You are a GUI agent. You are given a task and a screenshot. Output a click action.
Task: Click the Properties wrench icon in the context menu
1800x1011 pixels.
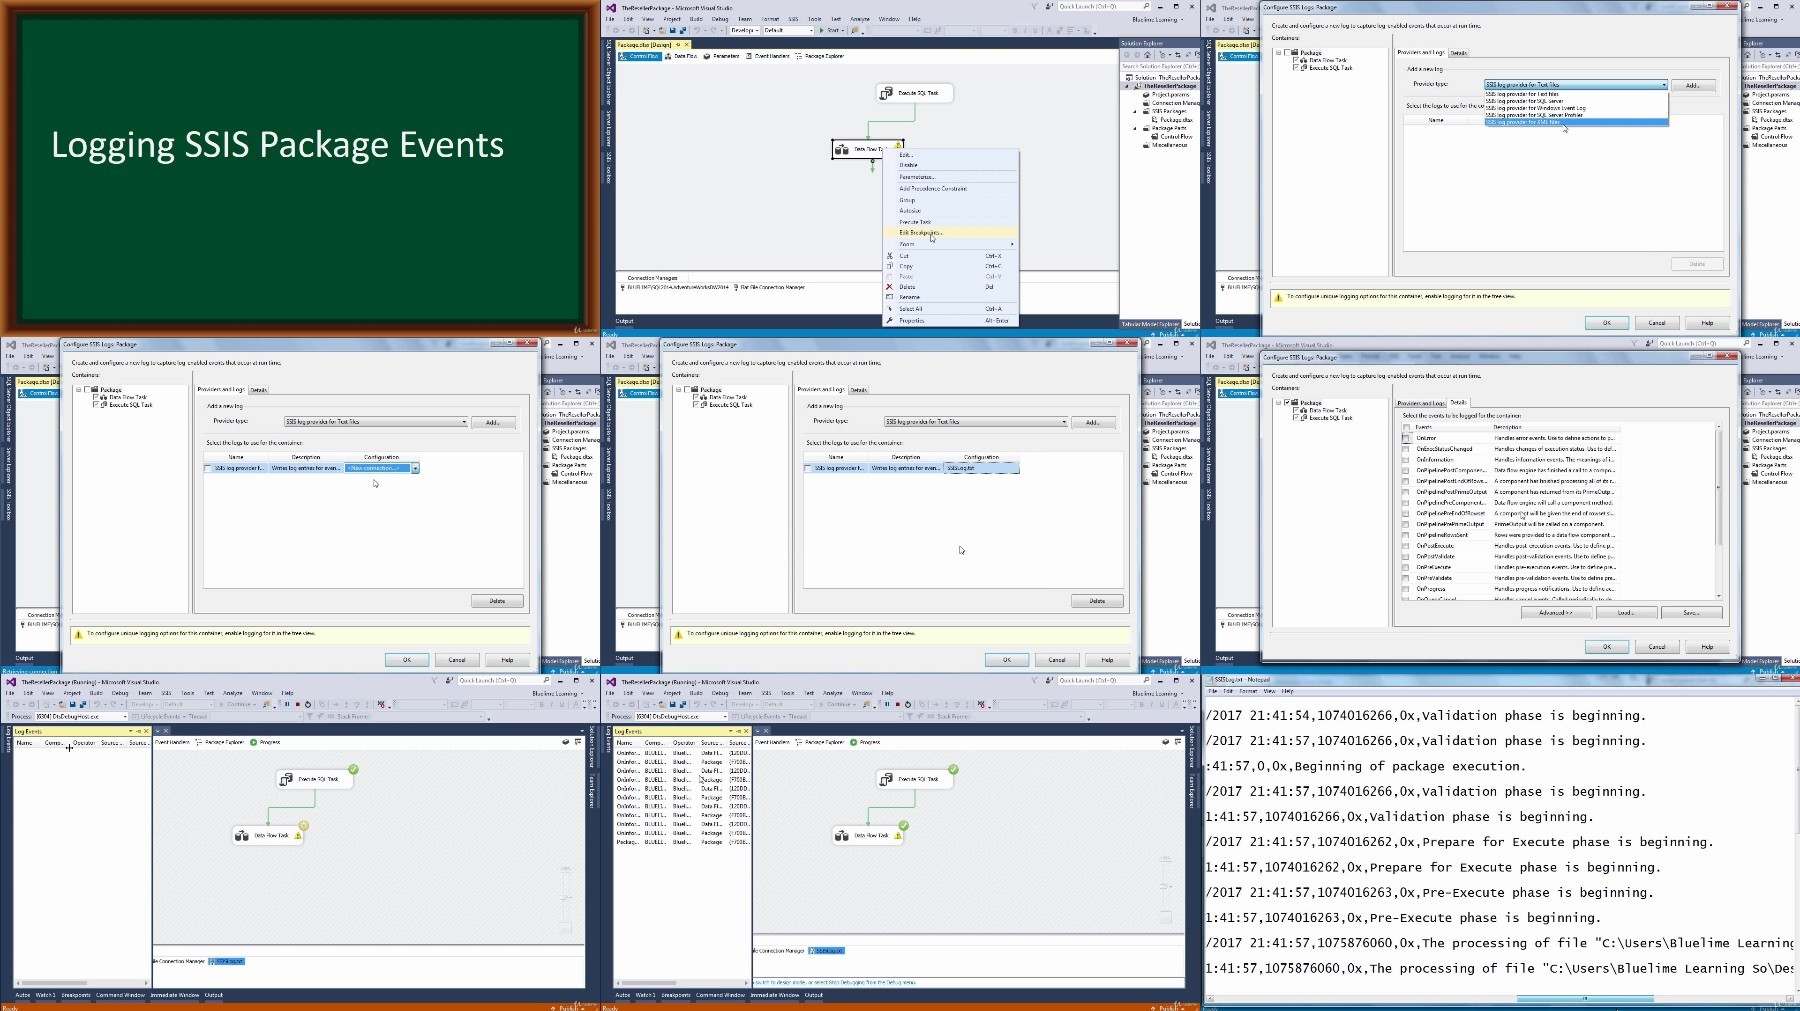tap(889, 320)
